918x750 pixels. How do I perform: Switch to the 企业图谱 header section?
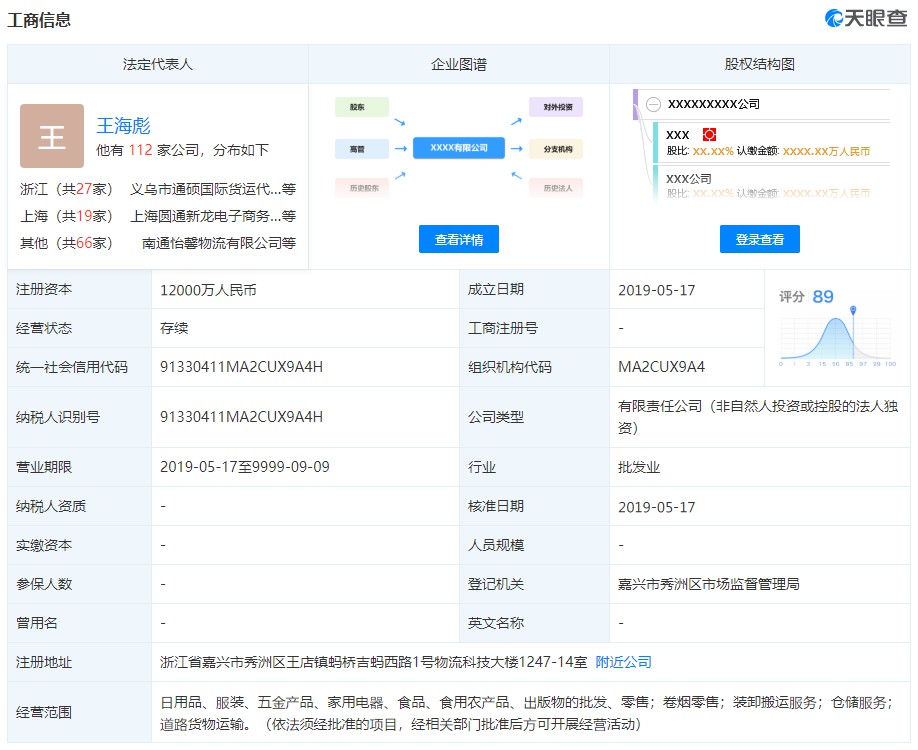pyautogui.click(x=458, y=63)
